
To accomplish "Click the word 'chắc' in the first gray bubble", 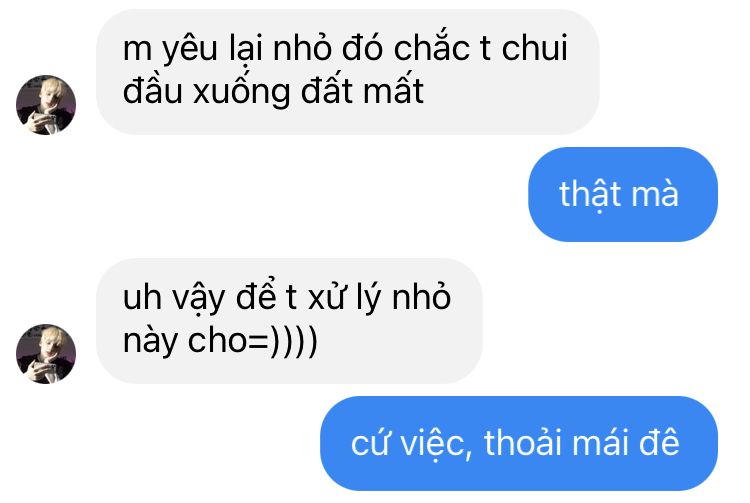I will 432,47.
